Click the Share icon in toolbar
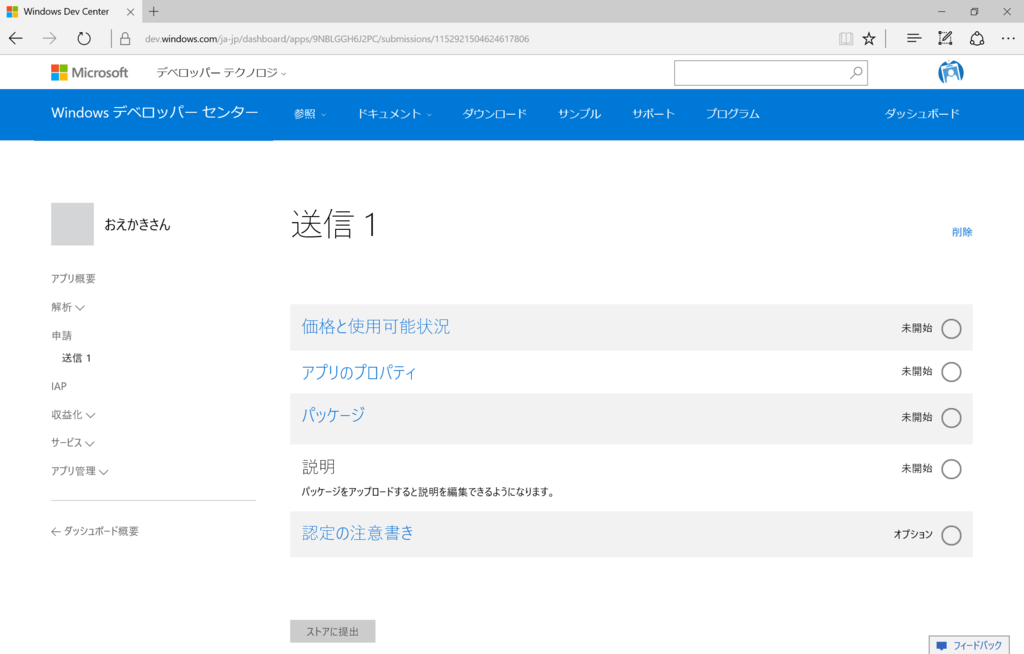Image resolution: width=1024 pixels, height=654 pixels. [977, 39]
